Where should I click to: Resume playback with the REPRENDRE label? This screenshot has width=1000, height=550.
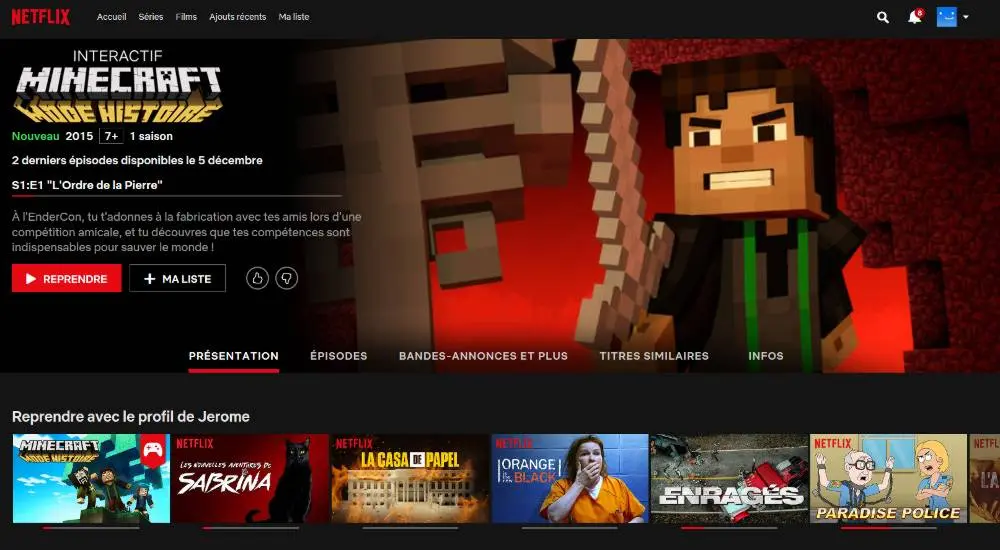(75, 279)
